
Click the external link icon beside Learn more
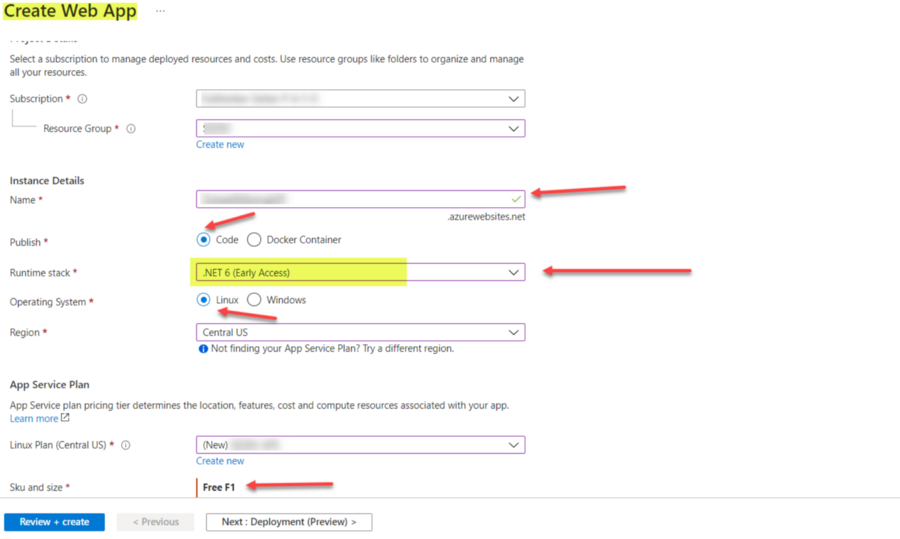[65, 418]
